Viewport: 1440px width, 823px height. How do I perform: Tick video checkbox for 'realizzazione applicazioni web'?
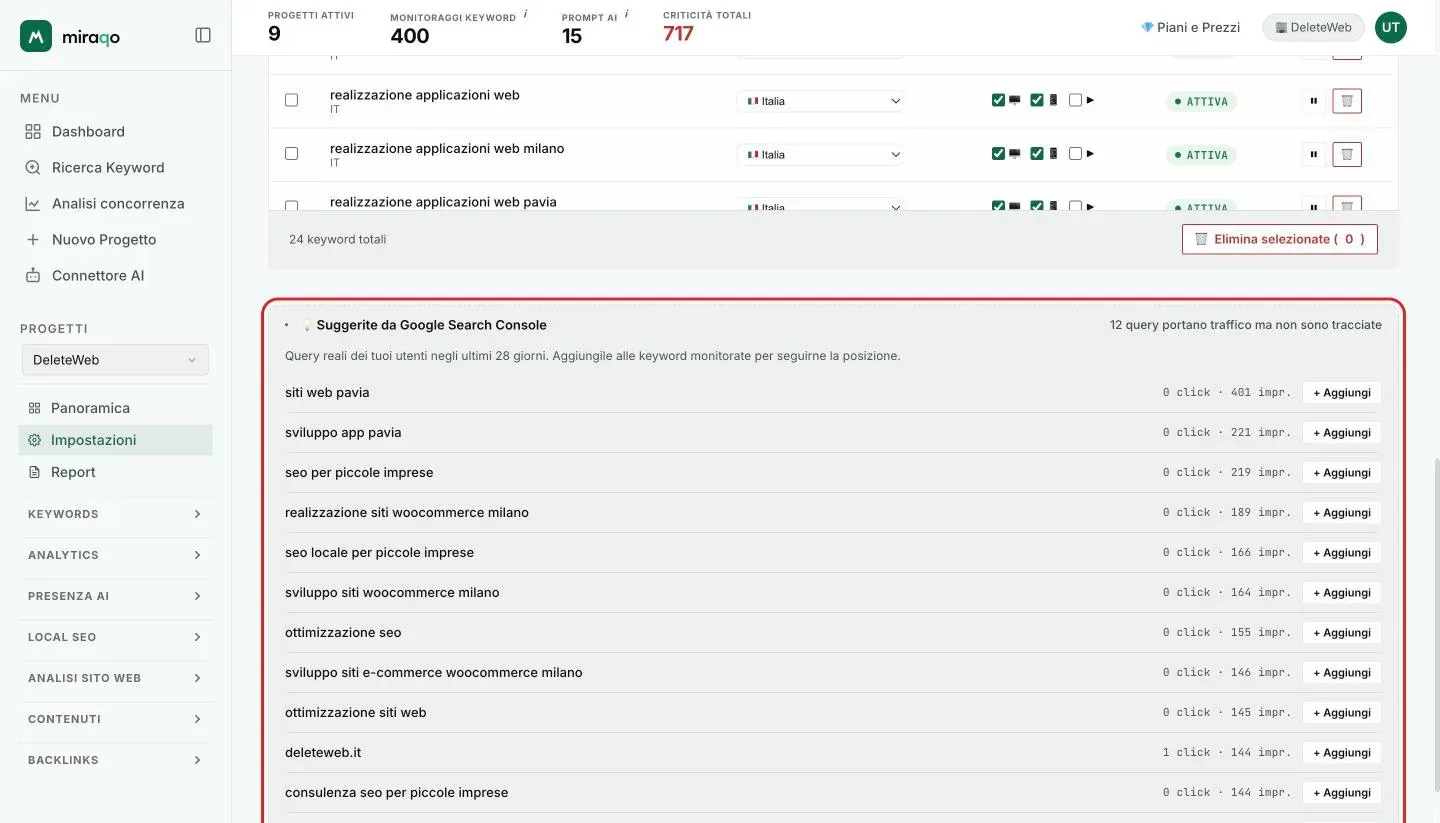pos(1075,100)
